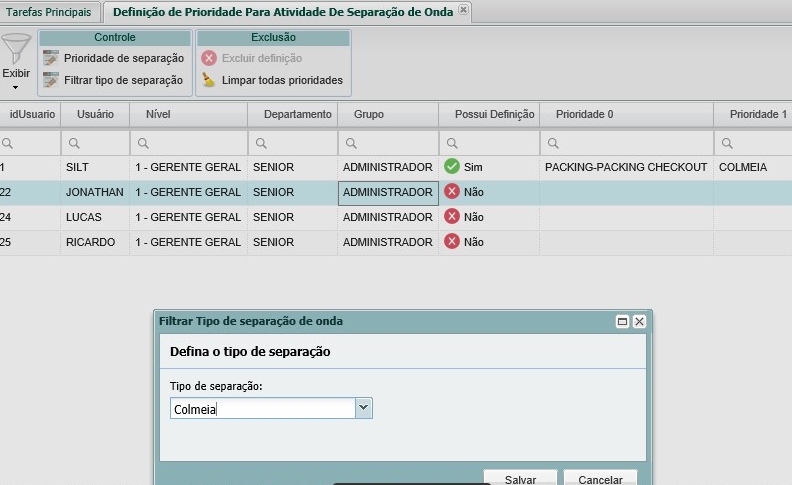
Task: Click the search icon under Prioridade 0 column
Action: point(553,143)
